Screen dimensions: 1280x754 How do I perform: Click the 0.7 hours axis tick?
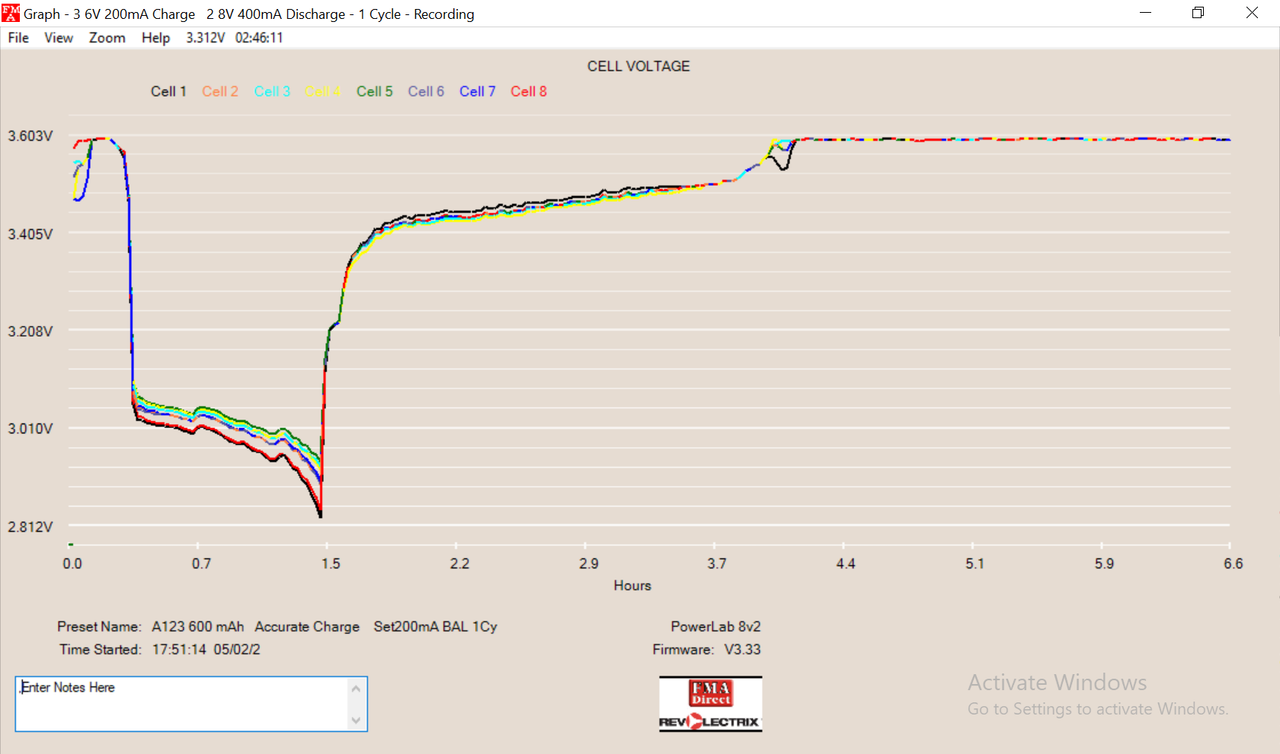pos(201,564)
